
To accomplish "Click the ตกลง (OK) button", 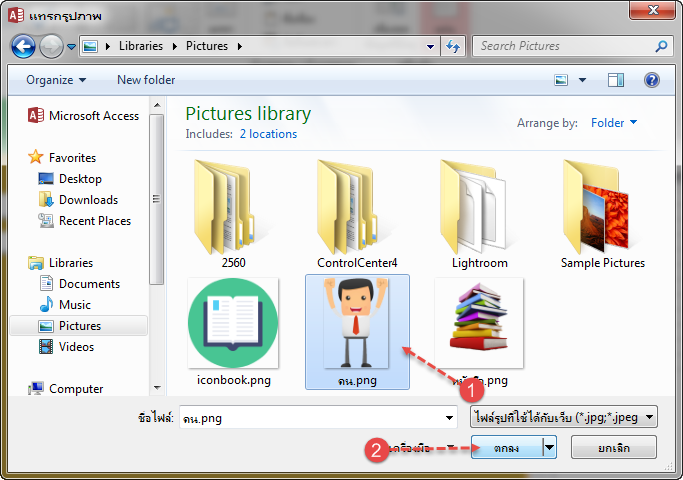I will point(506,447).
